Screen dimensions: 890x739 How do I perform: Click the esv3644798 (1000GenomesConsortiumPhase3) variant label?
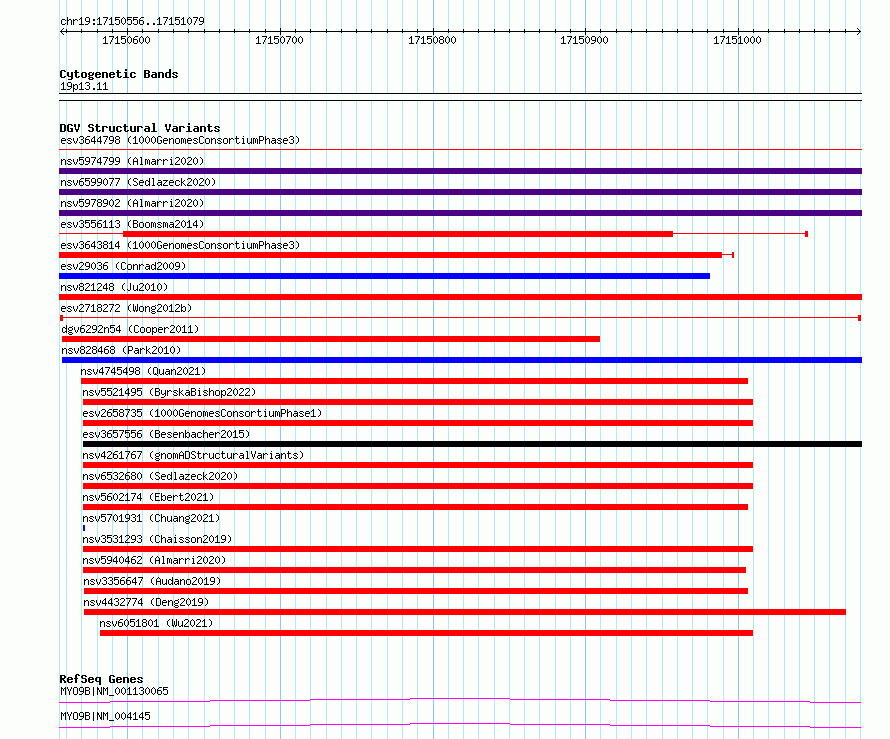point(180,140)
